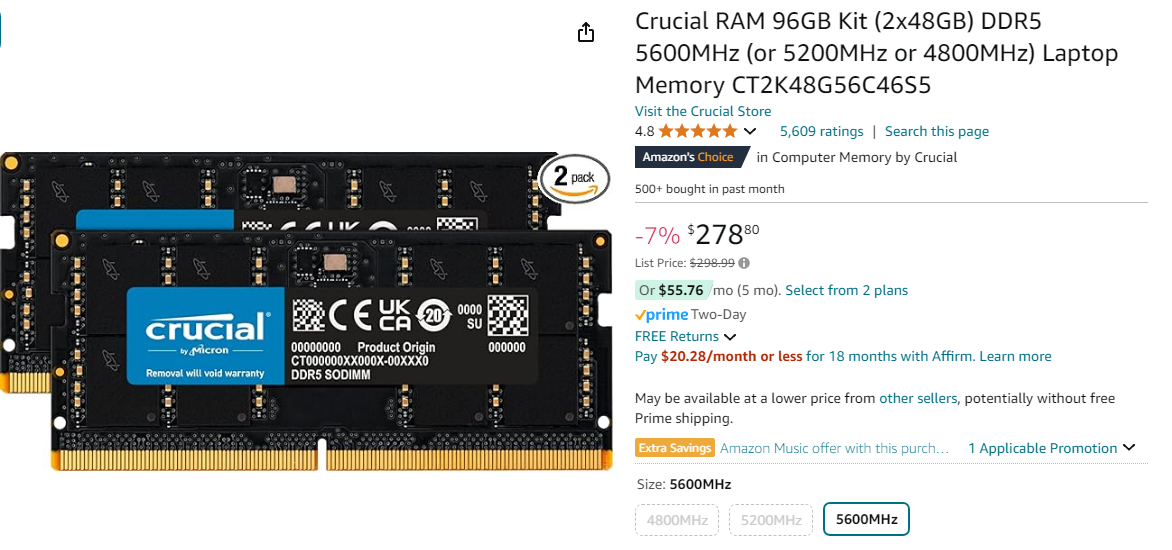
Task: Select the 5200MHz size option
Action: click(x=770, y=520)
